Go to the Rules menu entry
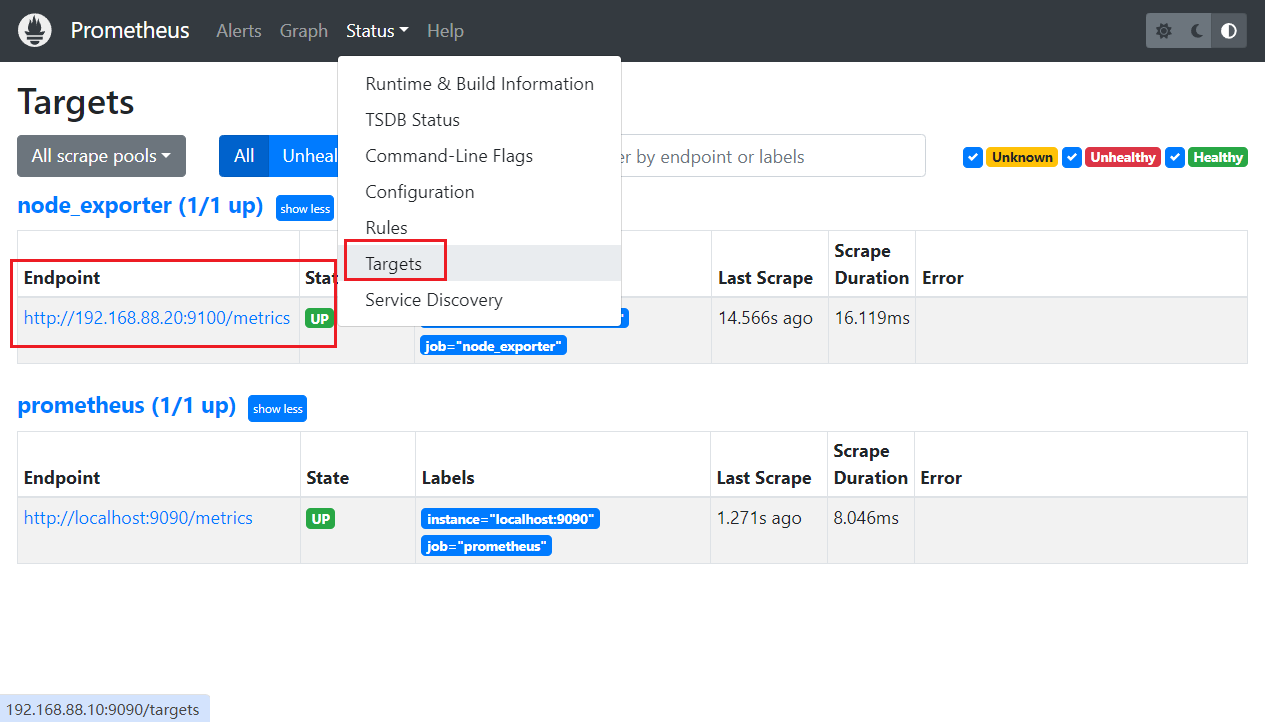The width and height of the screenshot is (1265, 722). pyautogui.click(x=479, y=228)
